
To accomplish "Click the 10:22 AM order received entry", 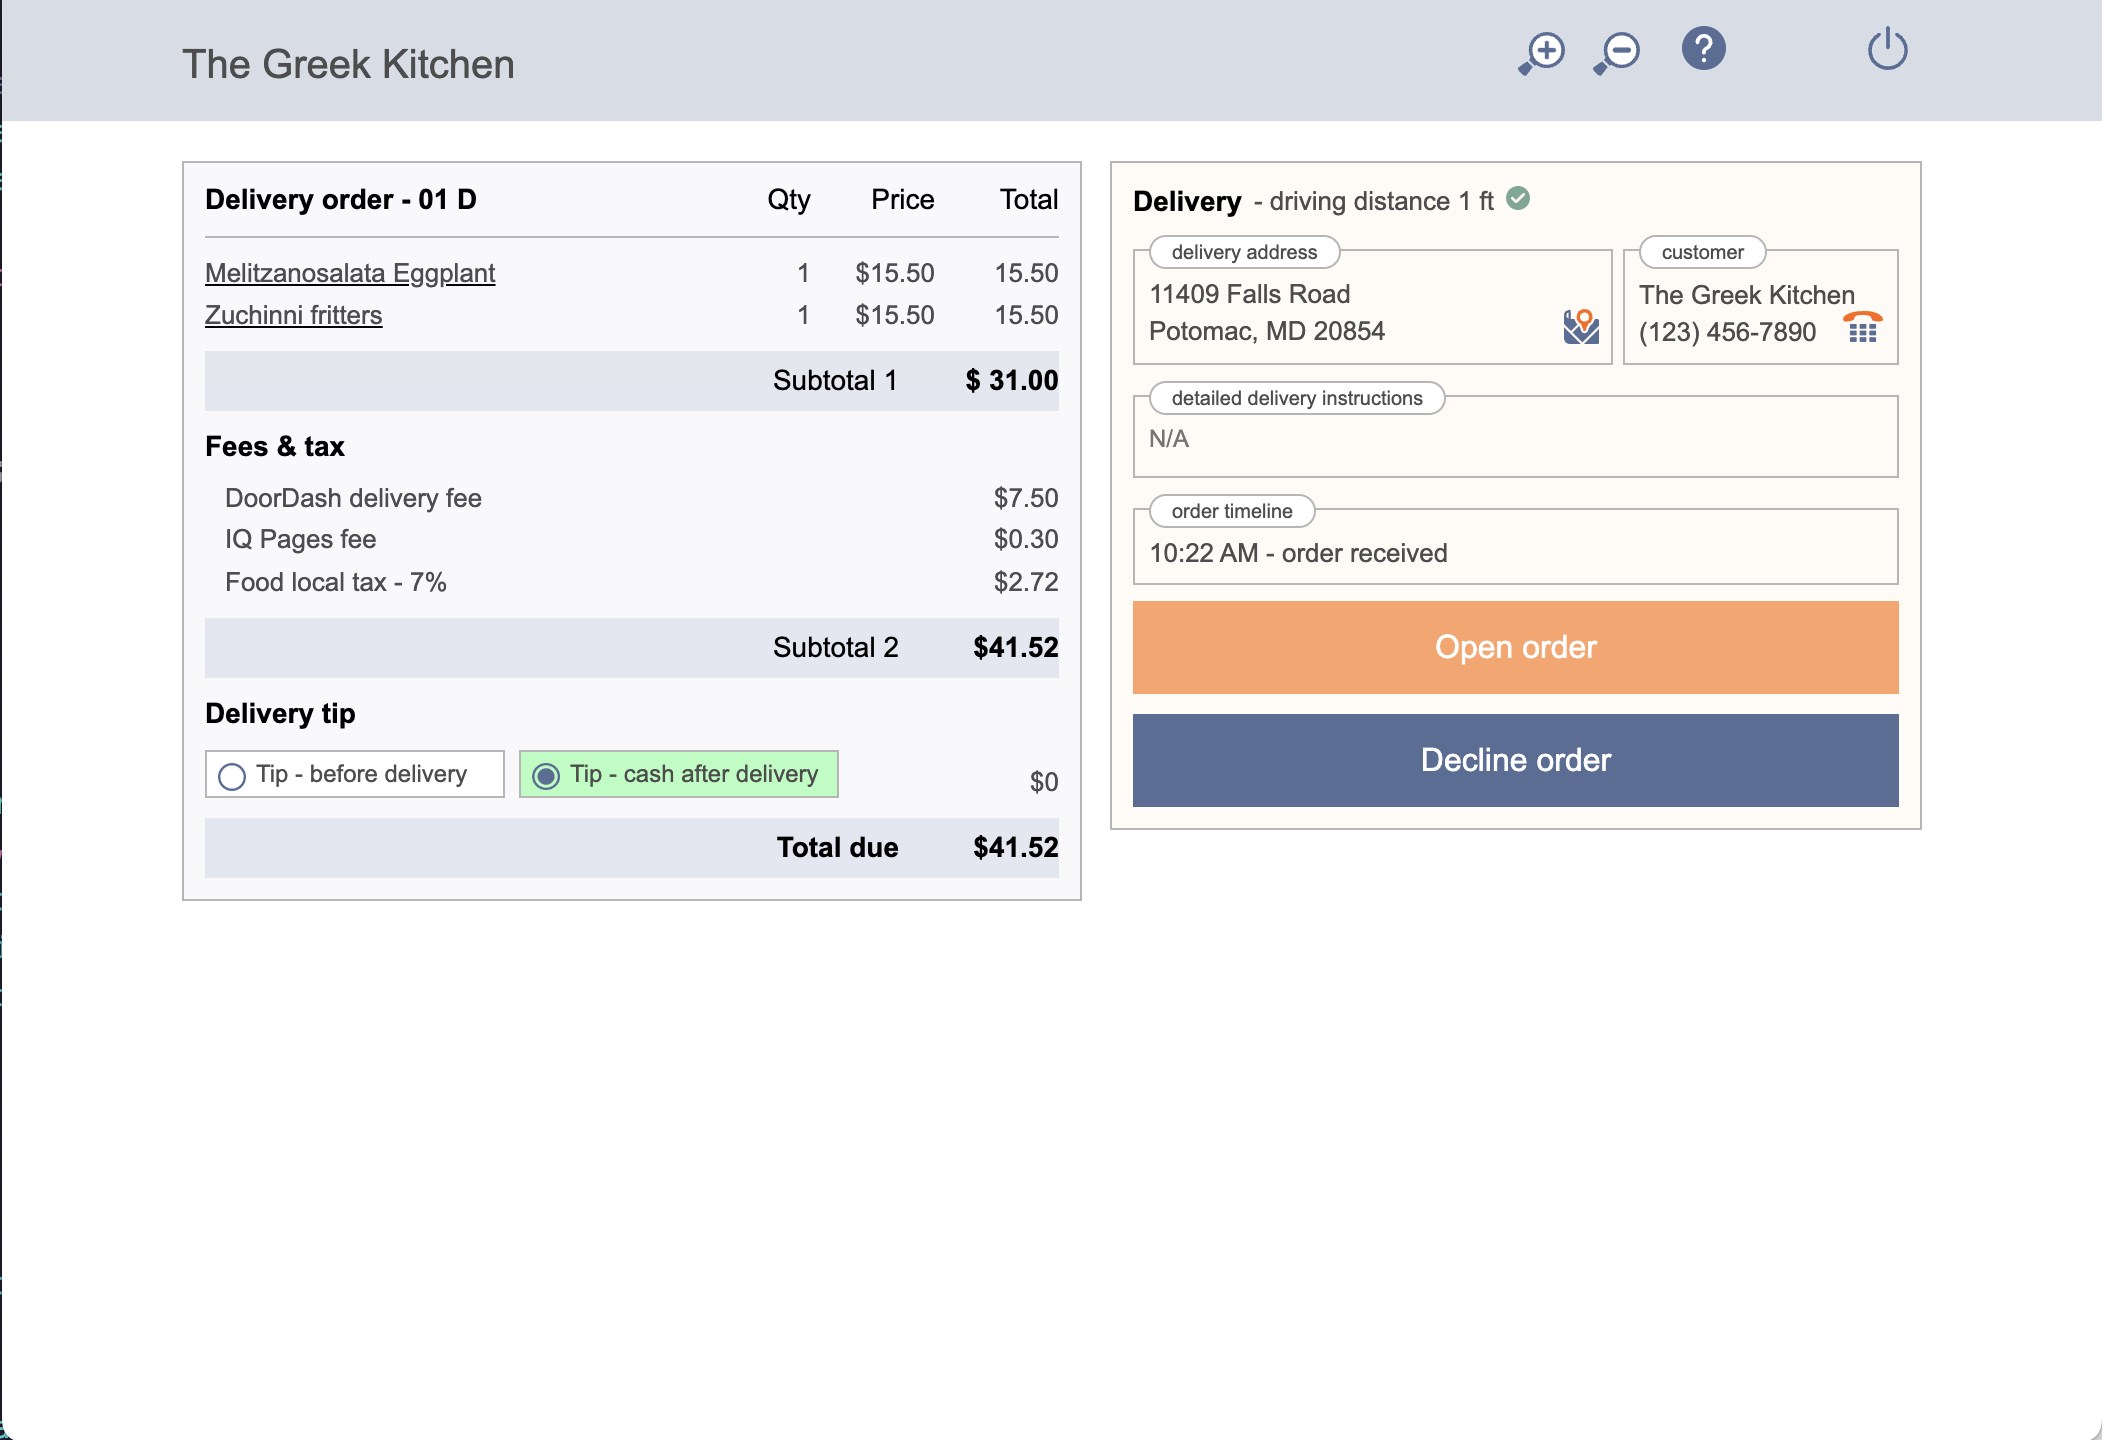I will [x=1298, y=553].
